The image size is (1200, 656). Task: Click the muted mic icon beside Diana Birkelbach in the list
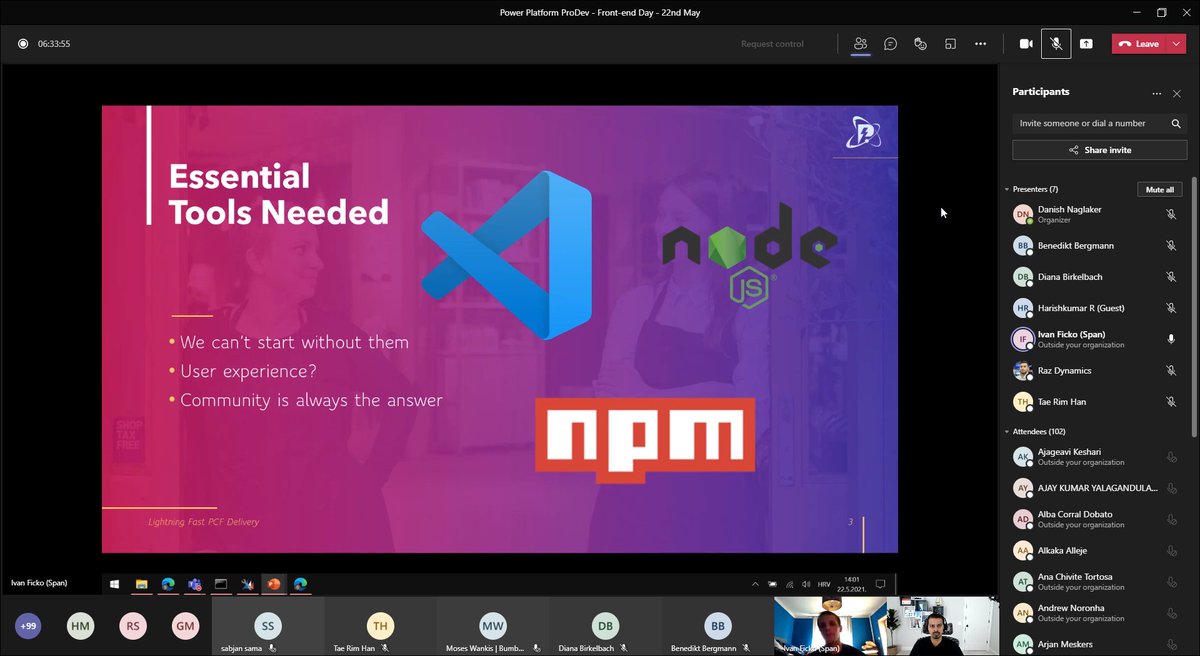pos(1171,276)
